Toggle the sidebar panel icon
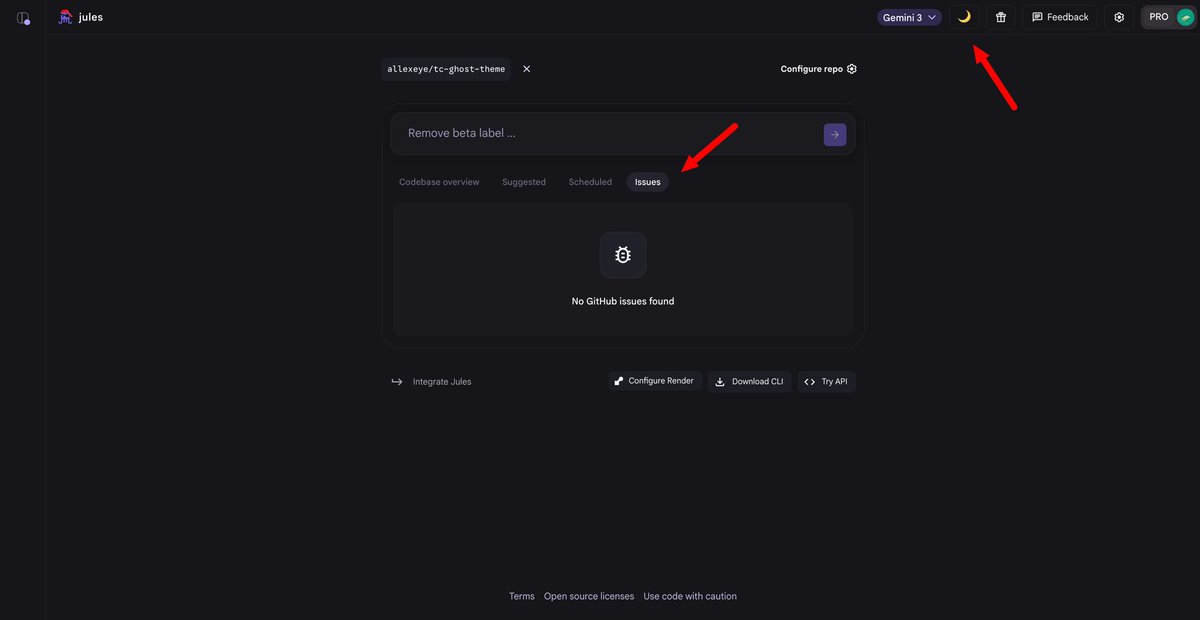 coord(23,17)
